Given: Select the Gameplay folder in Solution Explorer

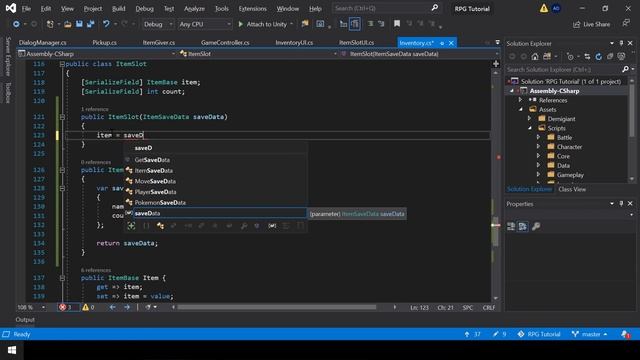Looking at the screenshot, I should [x=570, y=175].
